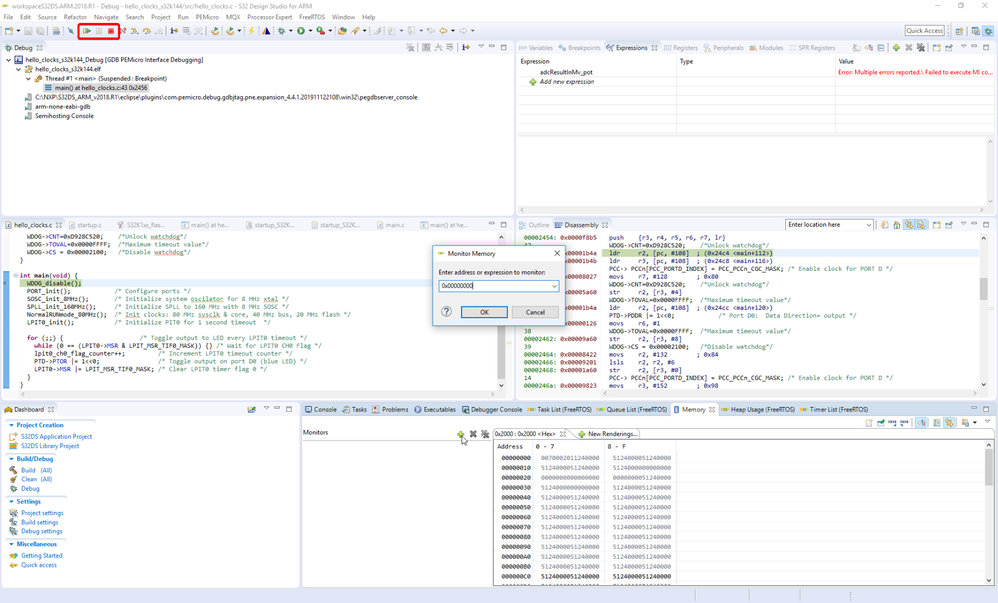Click add expression plus icon in Expressions toolbar
998x603 pixels.
click(x=895, y=48)
